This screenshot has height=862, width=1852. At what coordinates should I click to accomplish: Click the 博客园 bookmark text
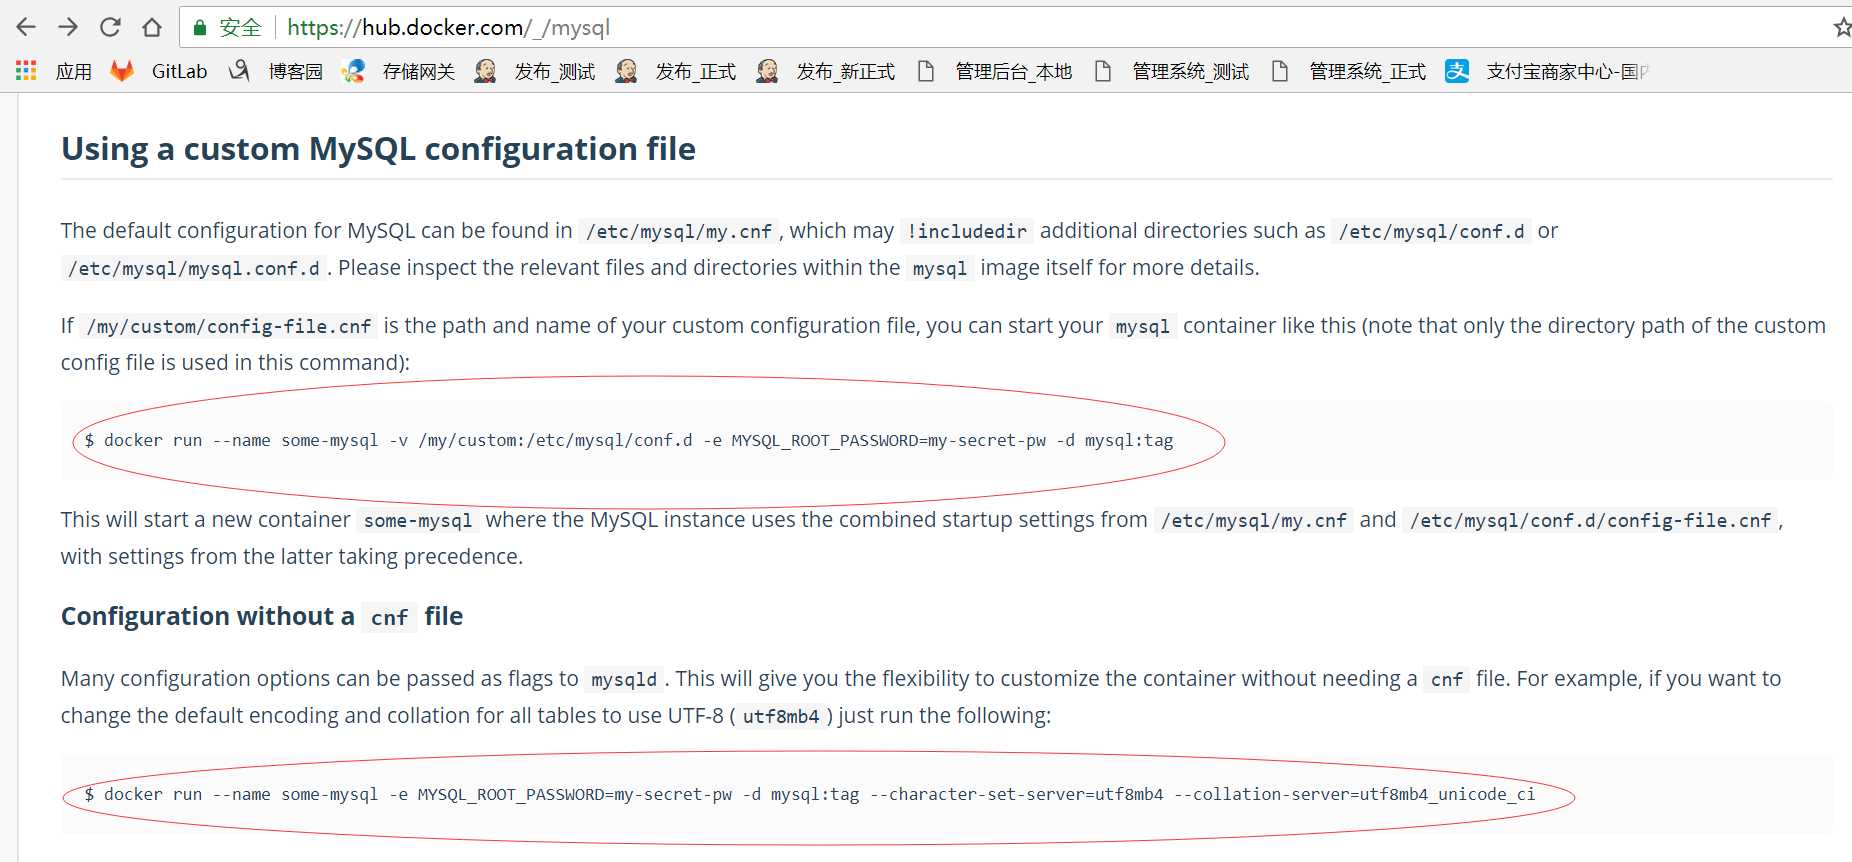296,72
